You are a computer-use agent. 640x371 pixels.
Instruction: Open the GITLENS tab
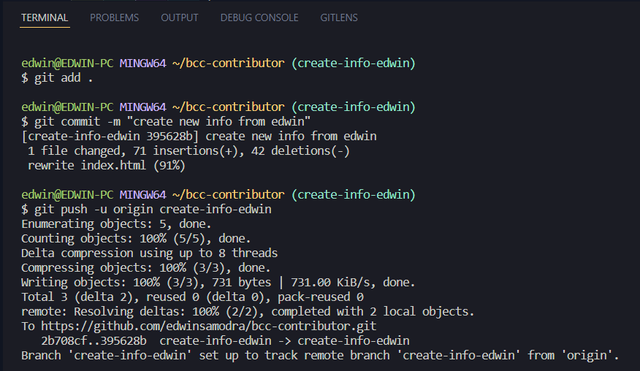click(x=339, y=18)
